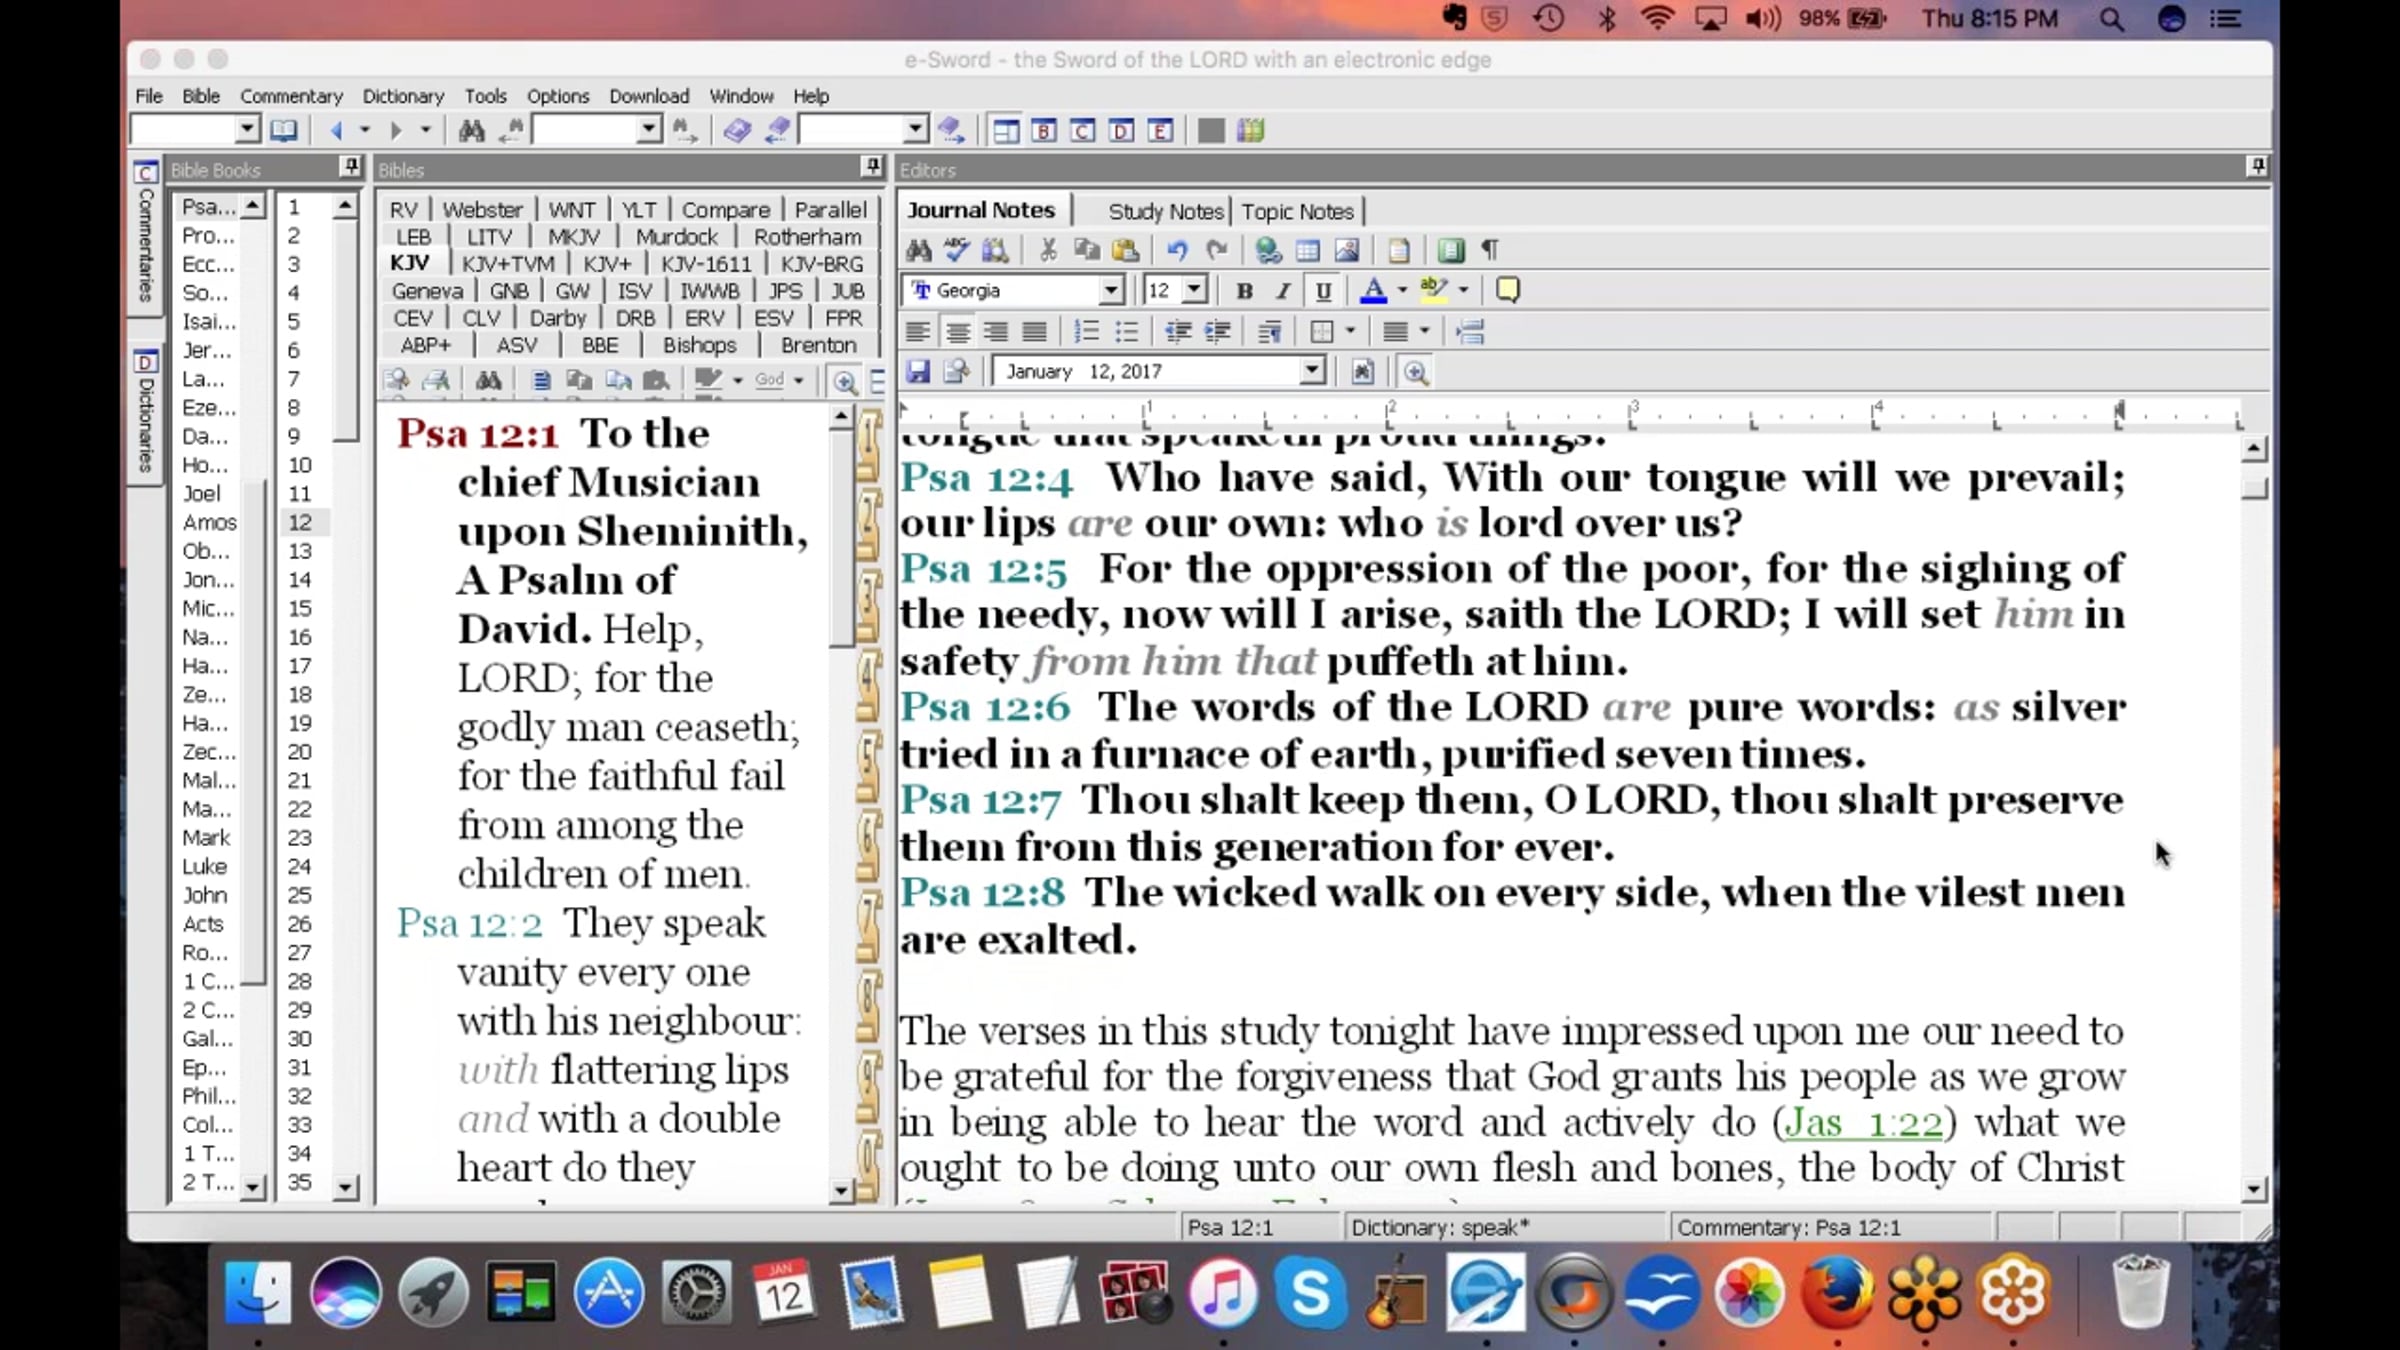The image size is (2400, 1350).
Task: Save the journal notes with disk icon
Action: [918, 372]
